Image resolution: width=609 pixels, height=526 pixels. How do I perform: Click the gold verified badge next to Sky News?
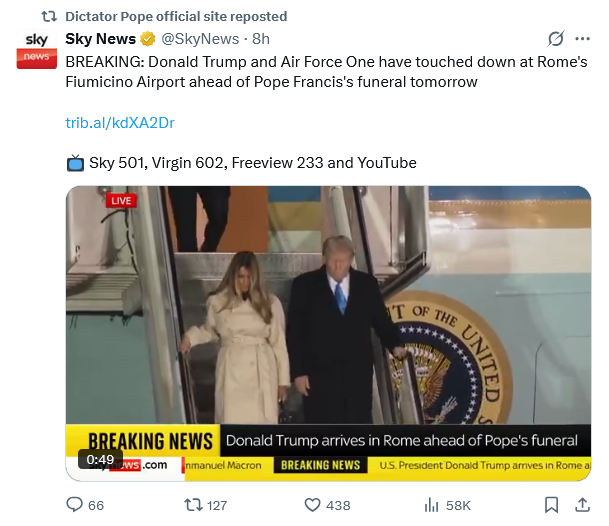coord(148,39)
